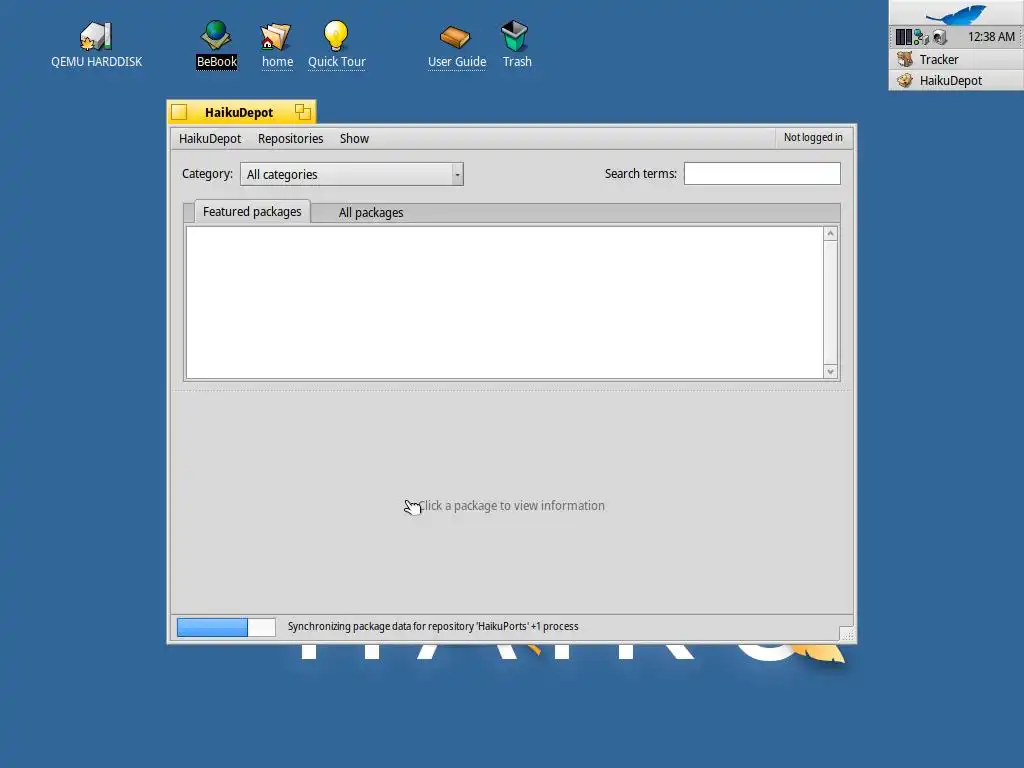Click the ProcessController tray icon
Image resolution: width=1024 pixels, height=768 pixels.
904,37
